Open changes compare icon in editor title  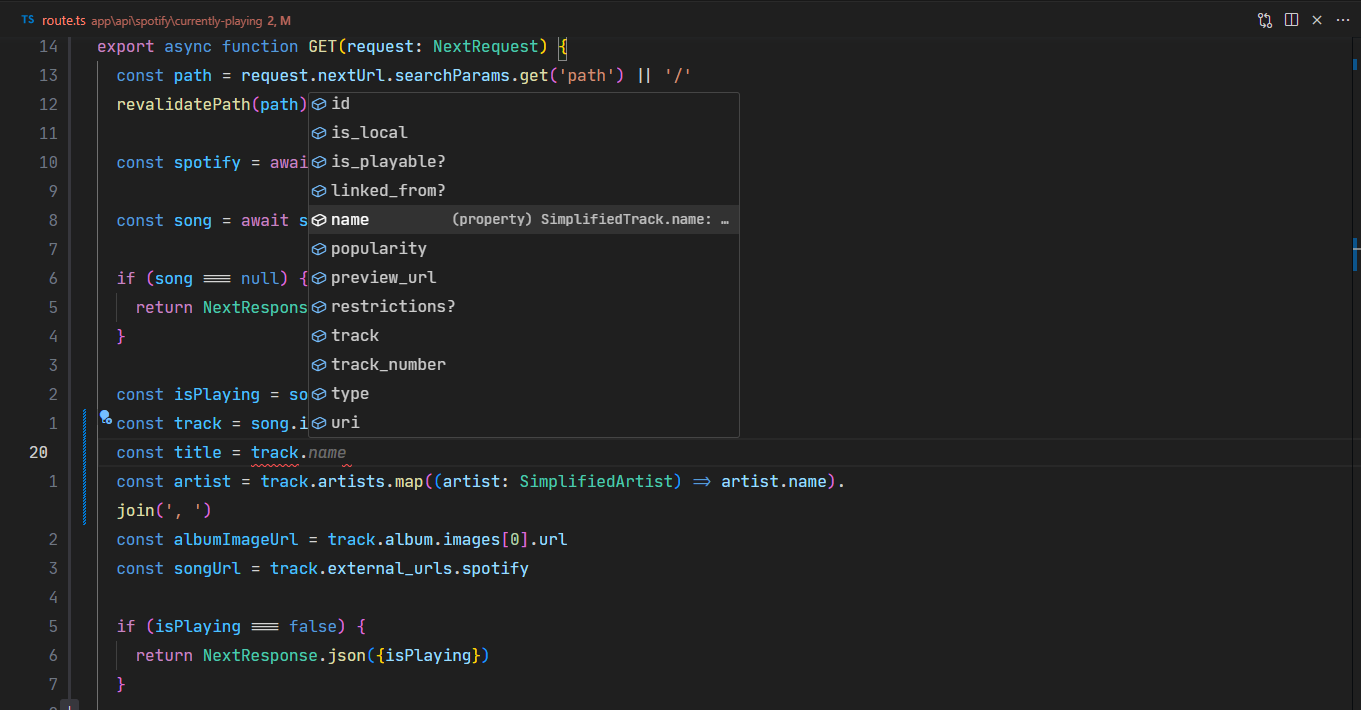coord(1265,20)
